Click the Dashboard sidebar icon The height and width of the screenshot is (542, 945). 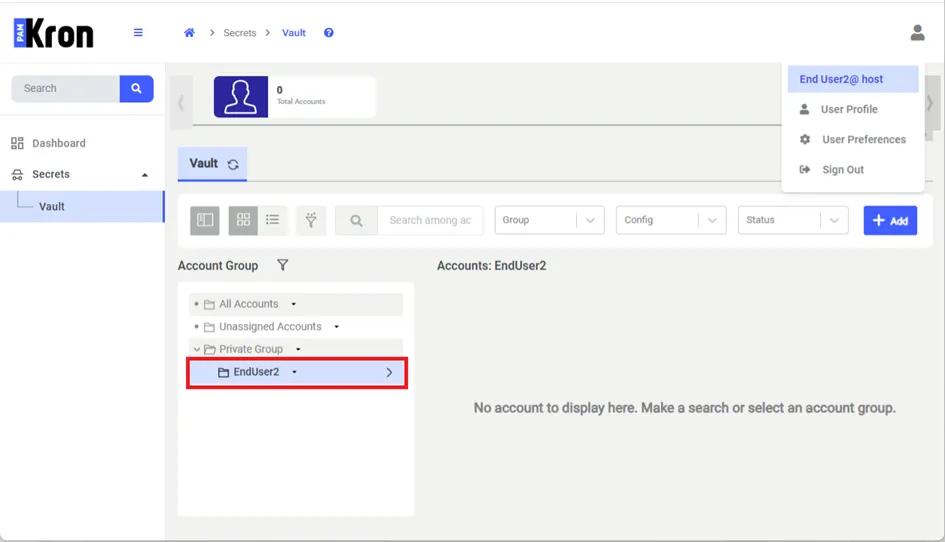[17, 143]
